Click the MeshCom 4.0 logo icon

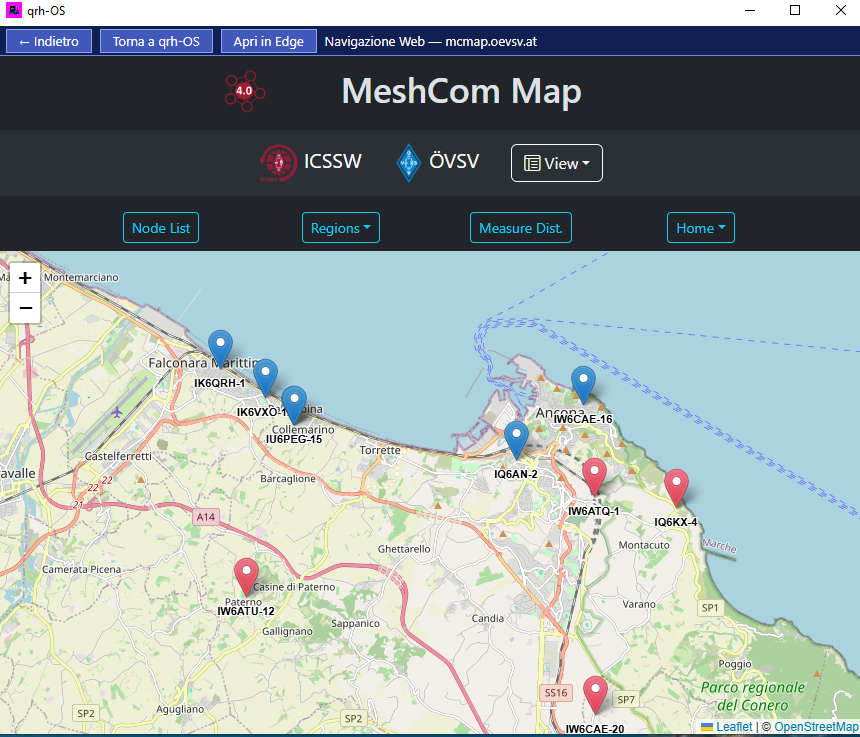click(x=245, y=91)
